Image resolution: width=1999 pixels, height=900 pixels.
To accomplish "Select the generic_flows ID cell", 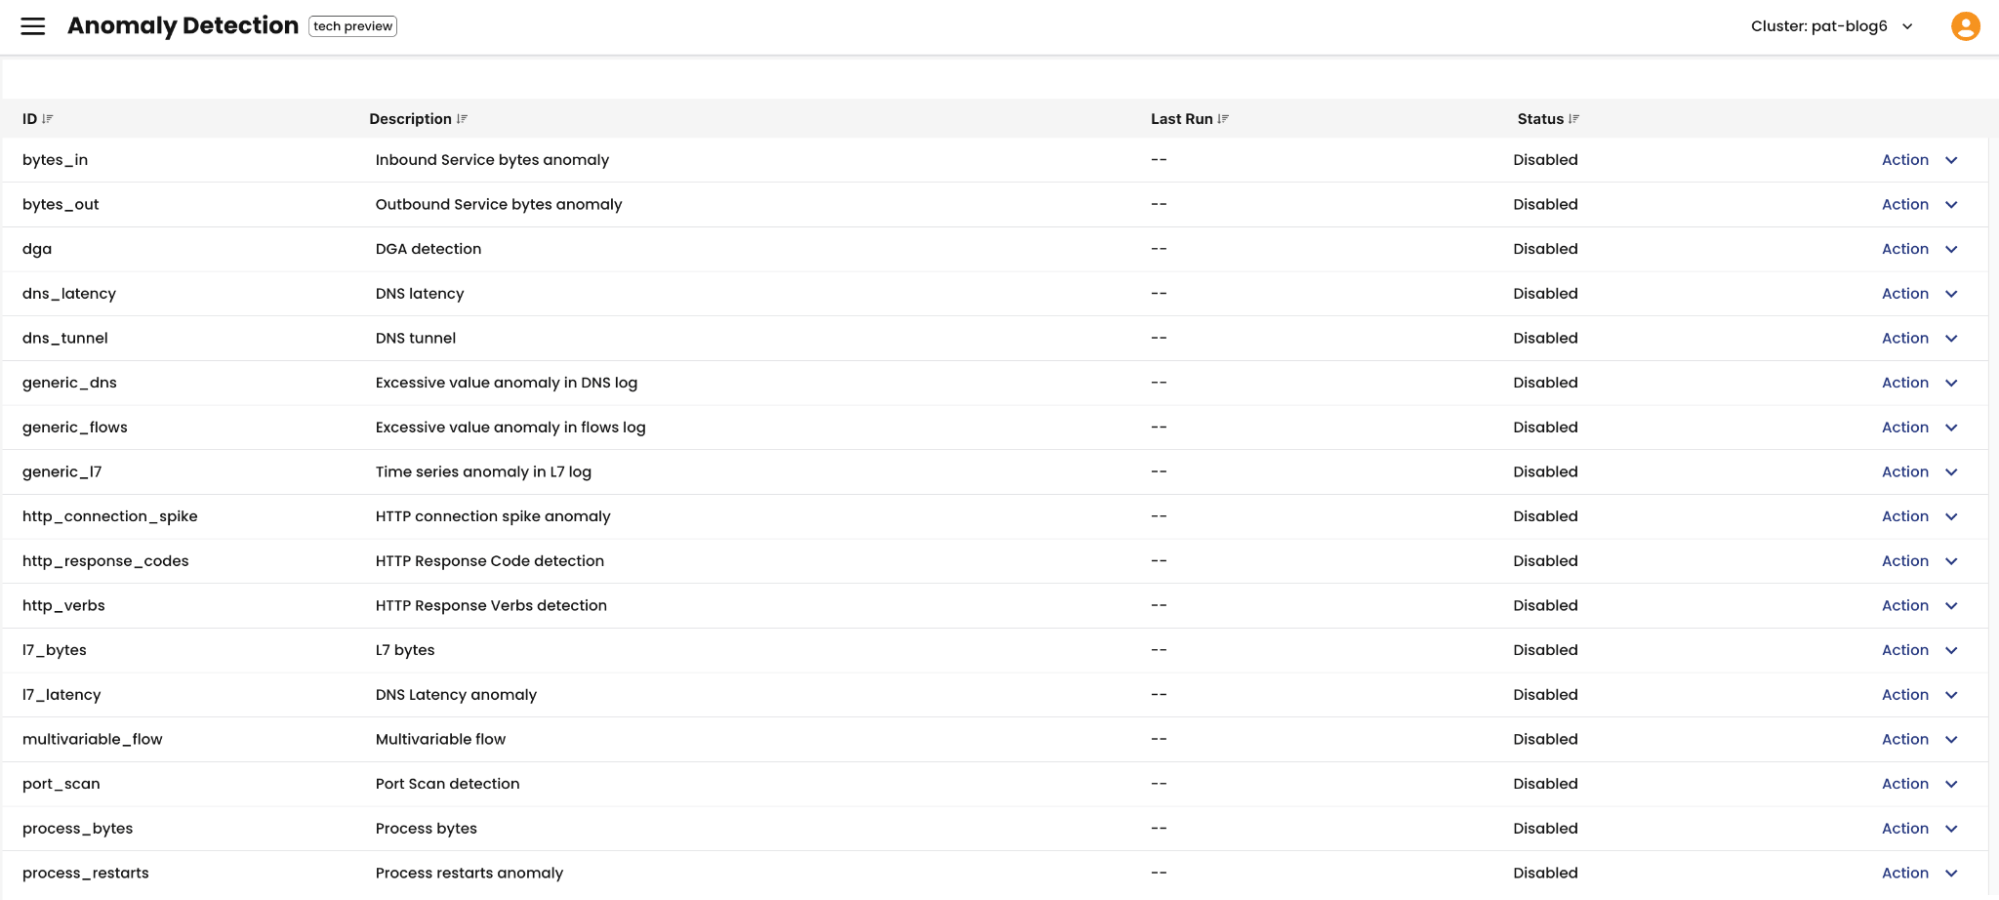I will click(75, 428).
